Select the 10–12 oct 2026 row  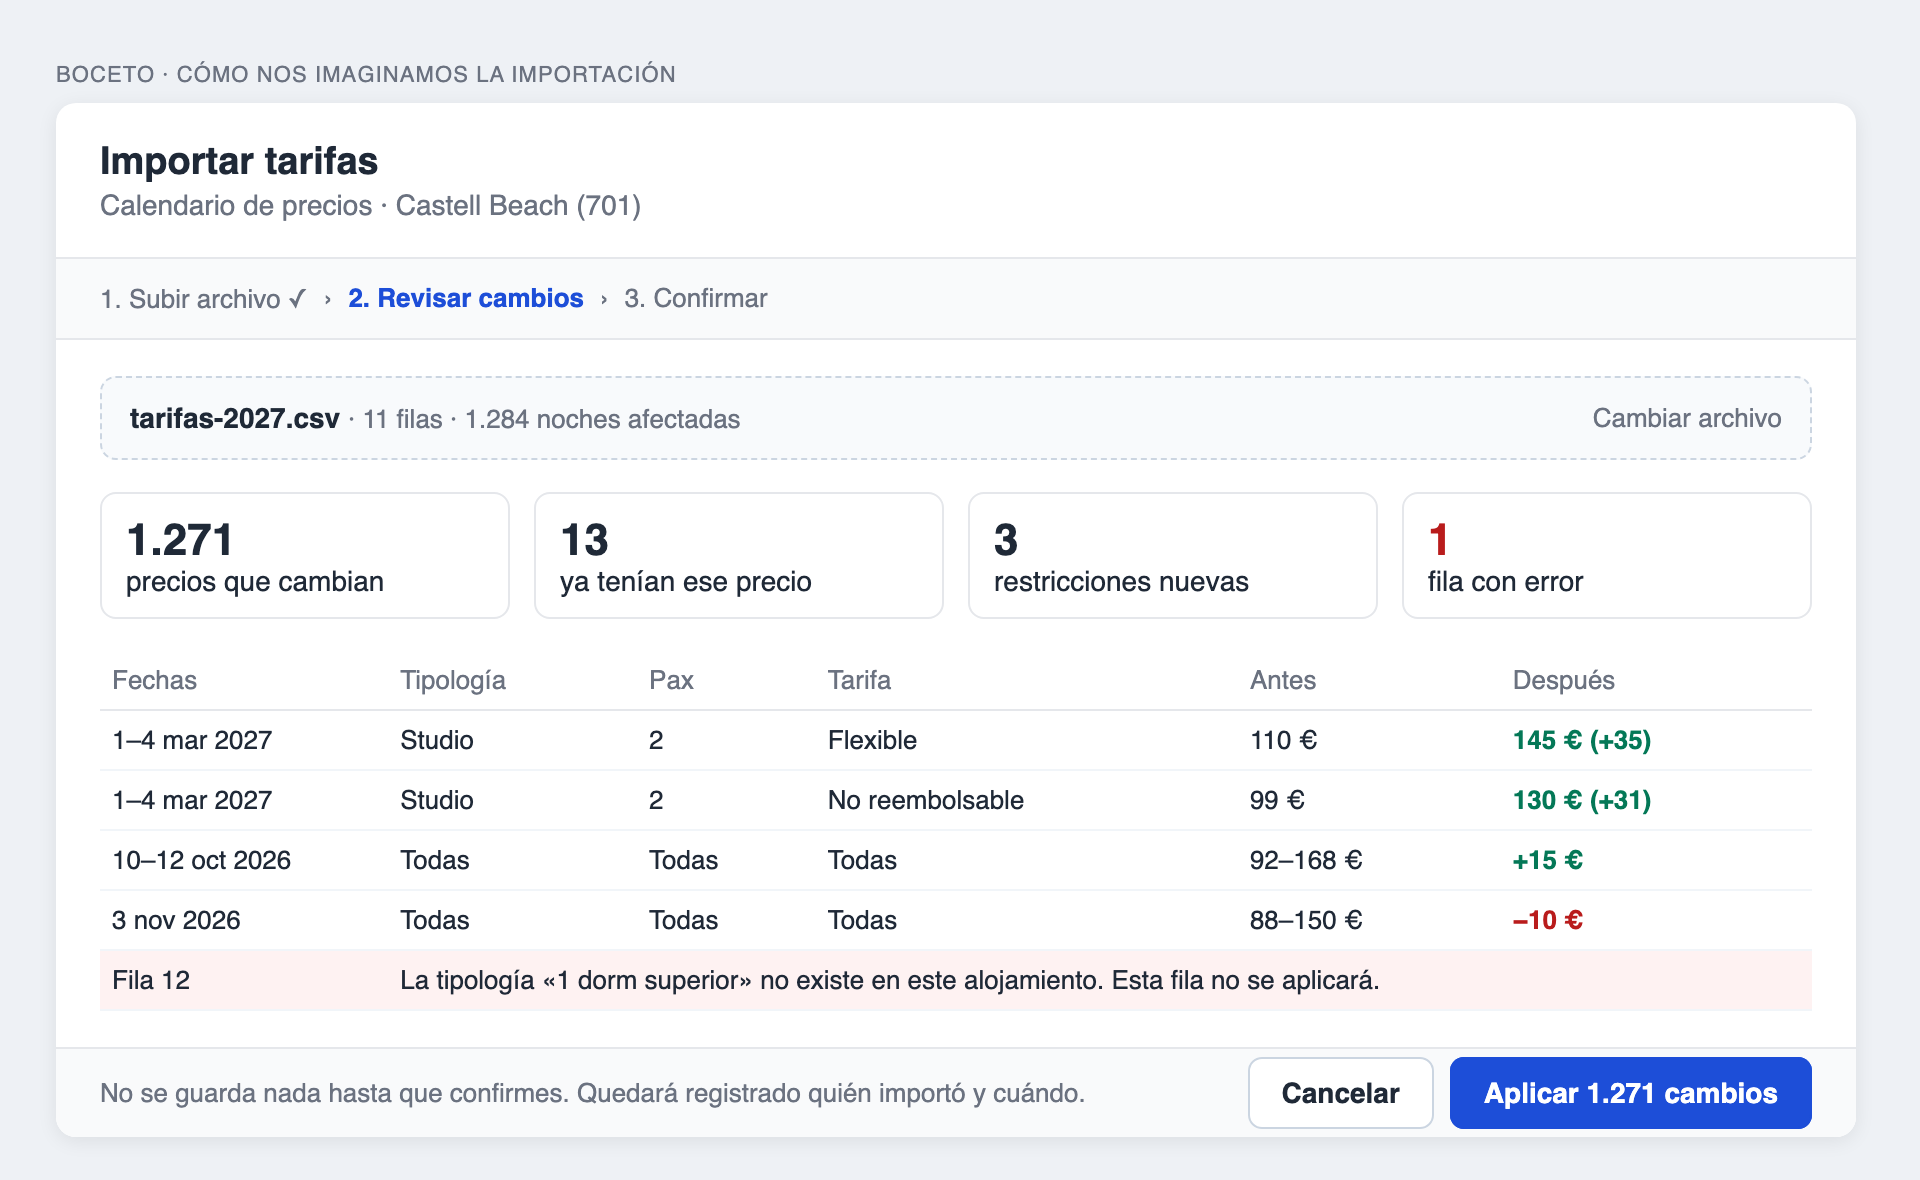956,860
